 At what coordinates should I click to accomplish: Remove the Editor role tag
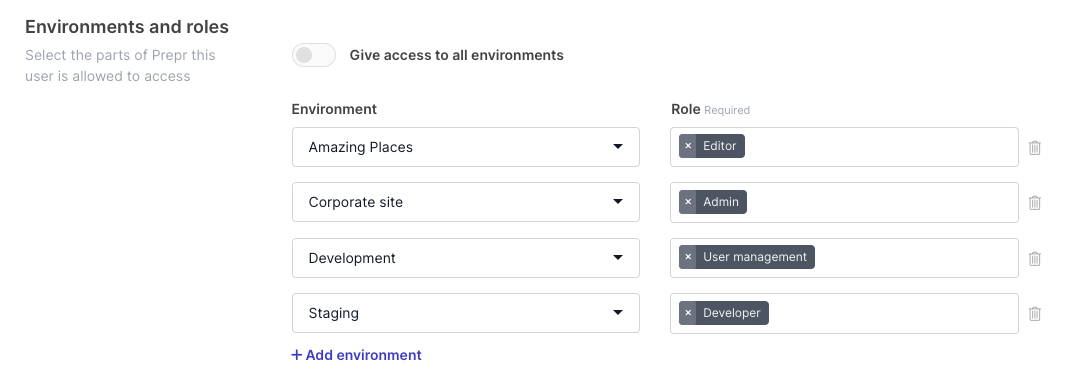[x=688, y=146]
